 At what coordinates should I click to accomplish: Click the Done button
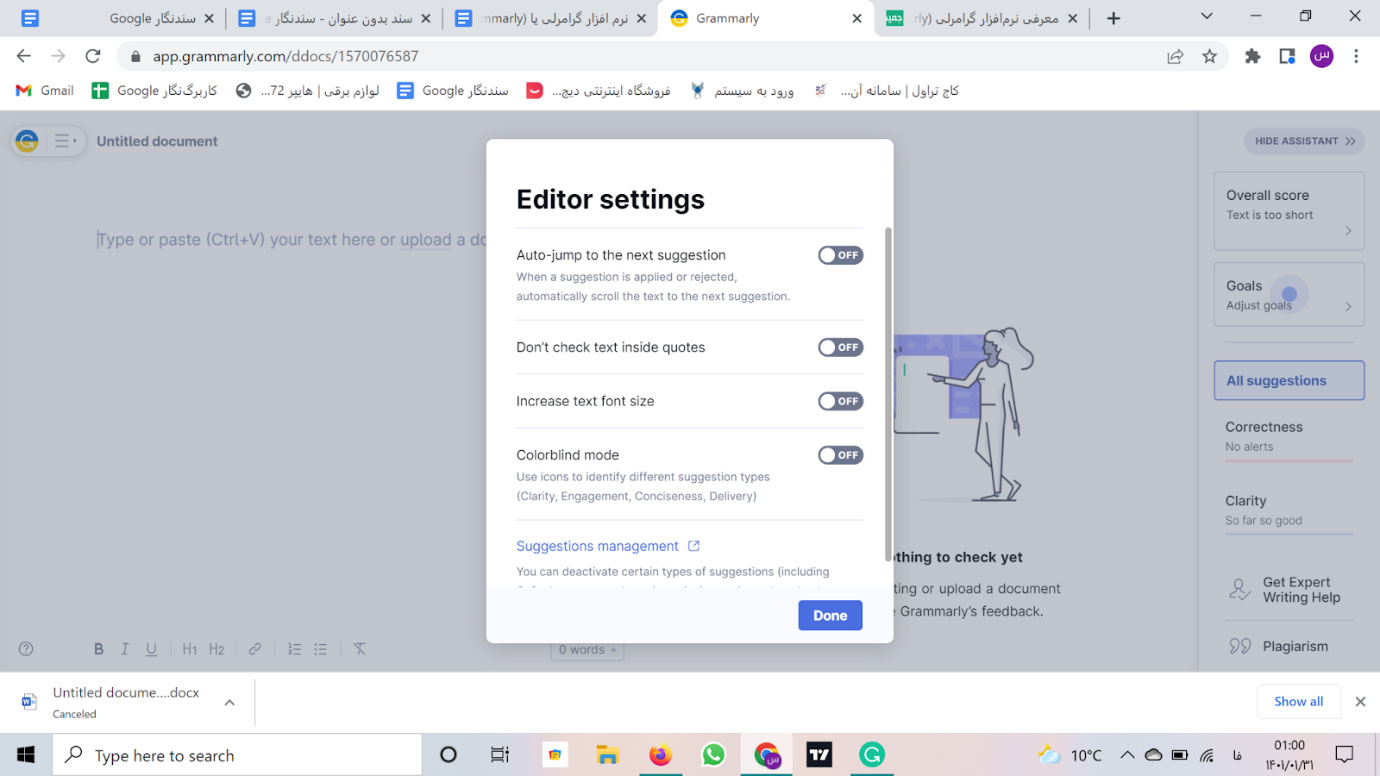(x=830, y=615)
